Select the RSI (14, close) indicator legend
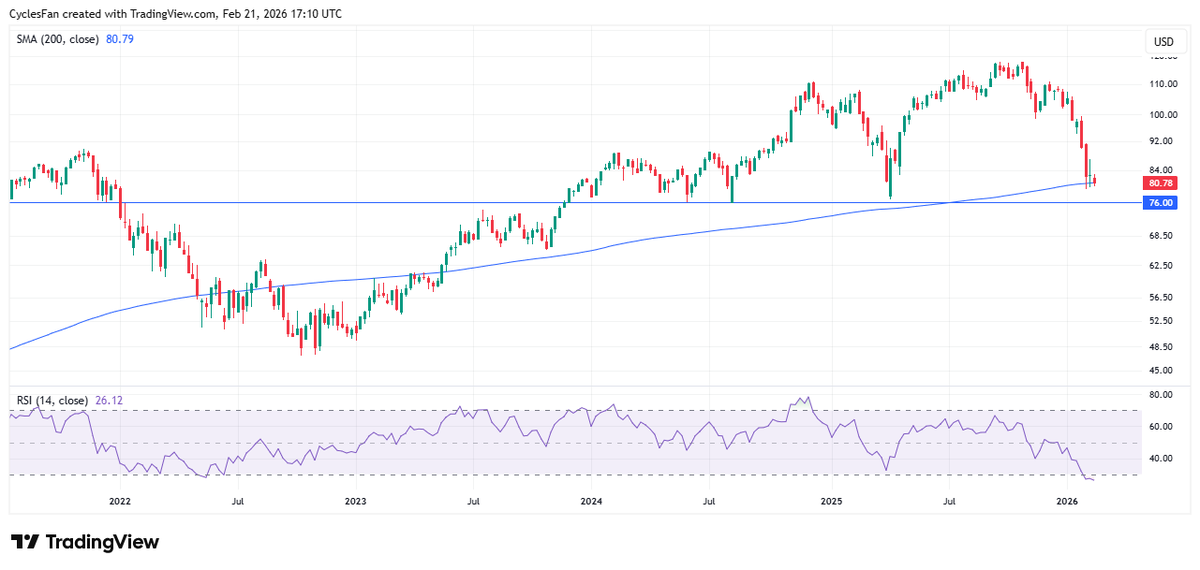 click(52, 400)
